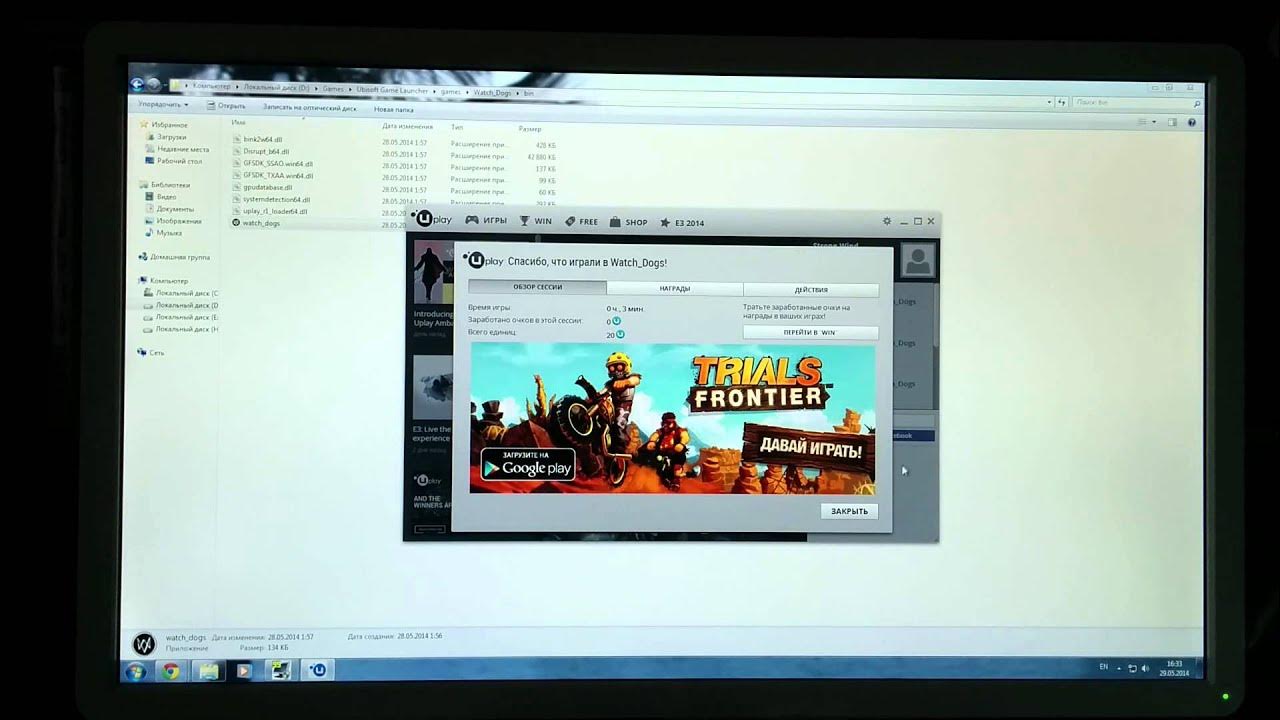Open Локальный диск (E:) in the sidebar
This screenshot has height=720, width=1280.
pos(181,317)
